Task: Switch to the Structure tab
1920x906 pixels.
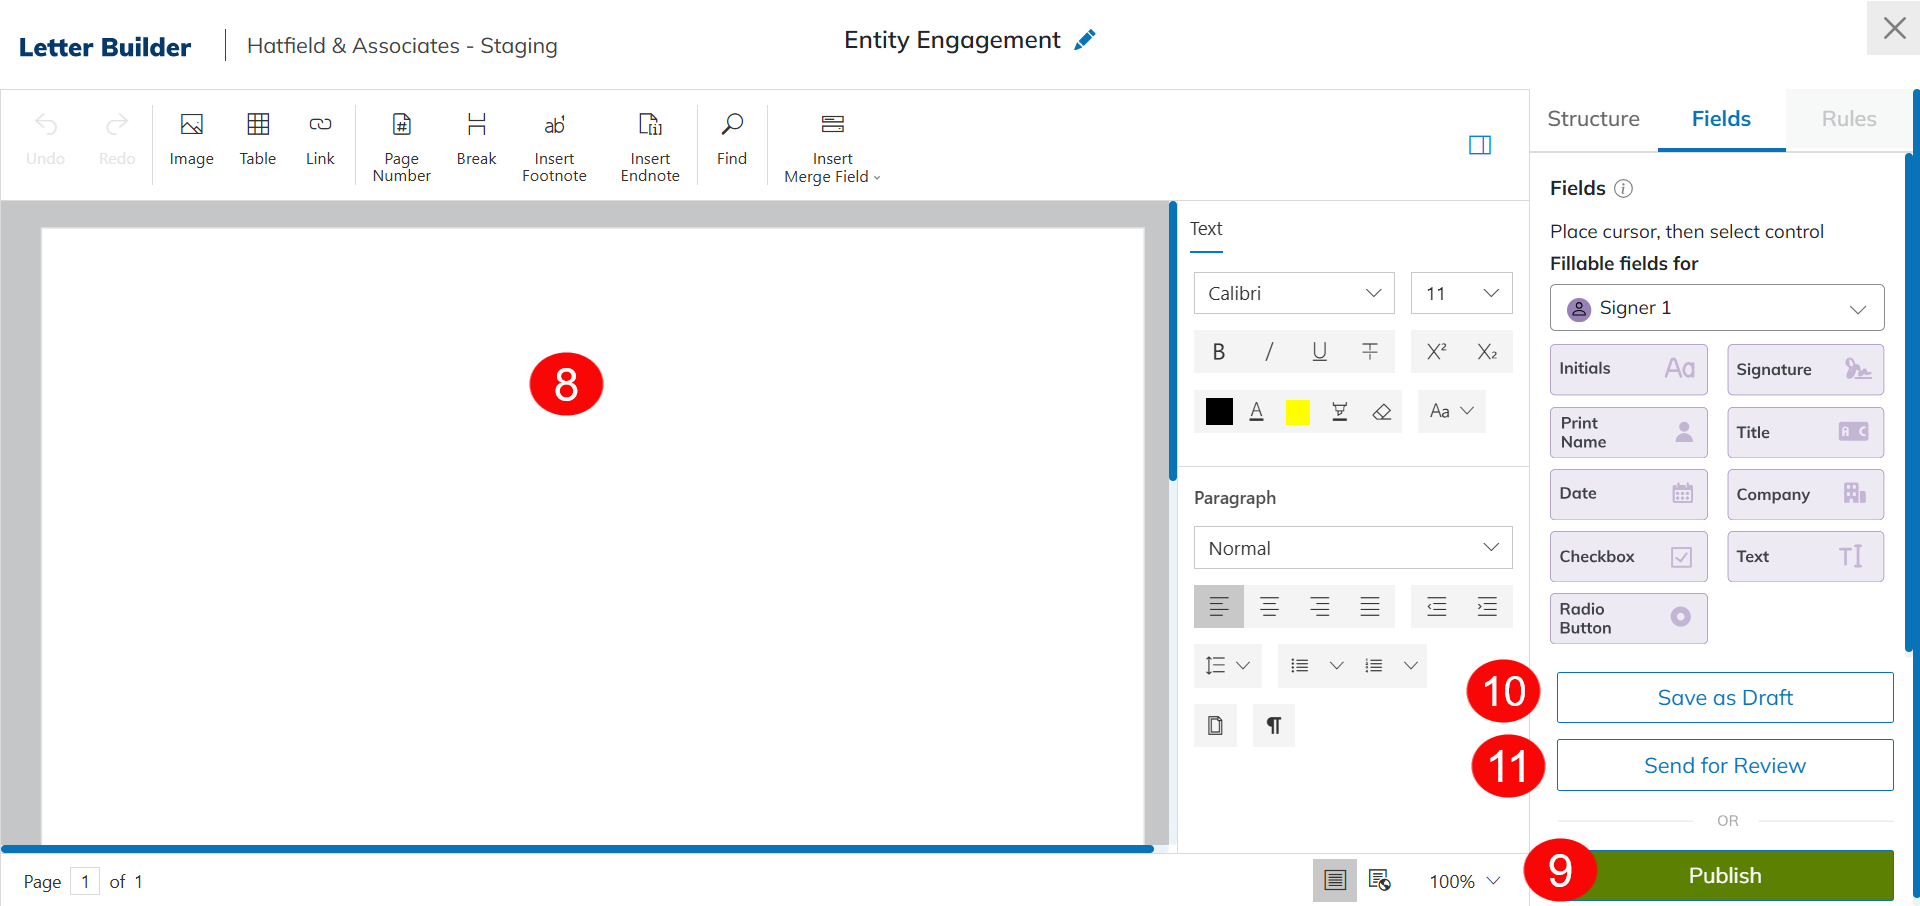Action: point(1593,119)
